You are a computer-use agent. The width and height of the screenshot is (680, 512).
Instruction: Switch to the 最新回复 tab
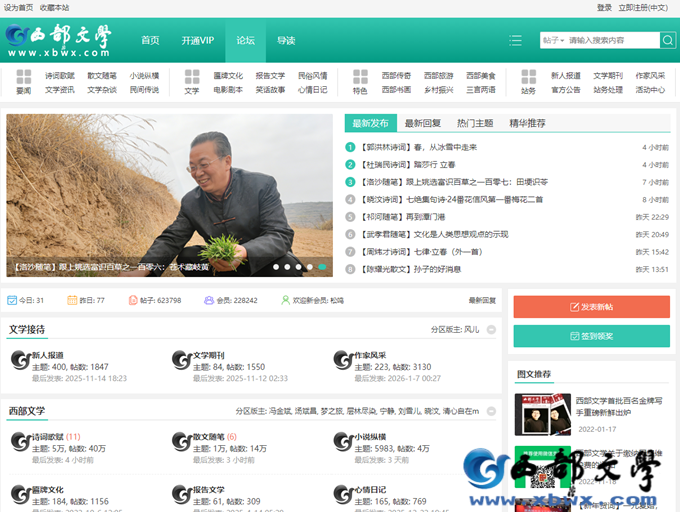423,123
